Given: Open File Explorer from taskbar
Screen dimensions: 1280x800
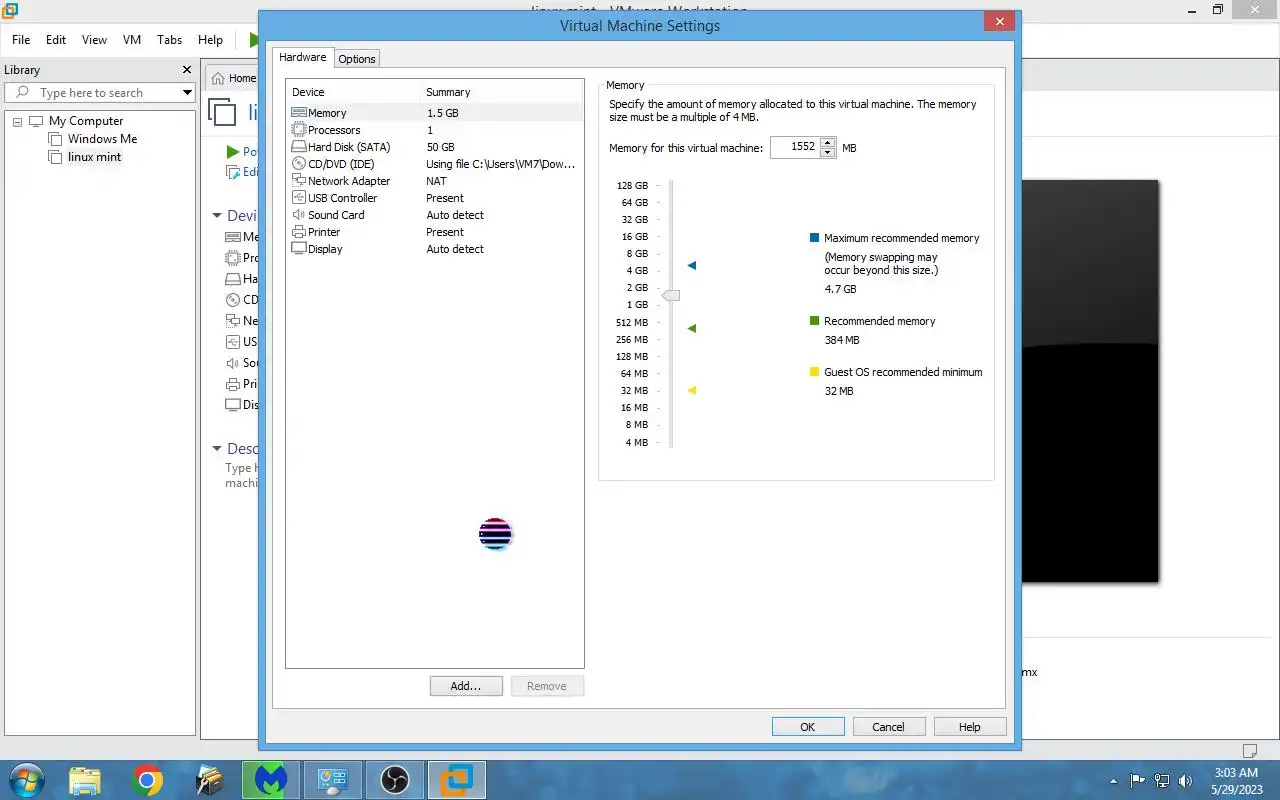Looking at the screenshot, I should [x=85, y=780].
